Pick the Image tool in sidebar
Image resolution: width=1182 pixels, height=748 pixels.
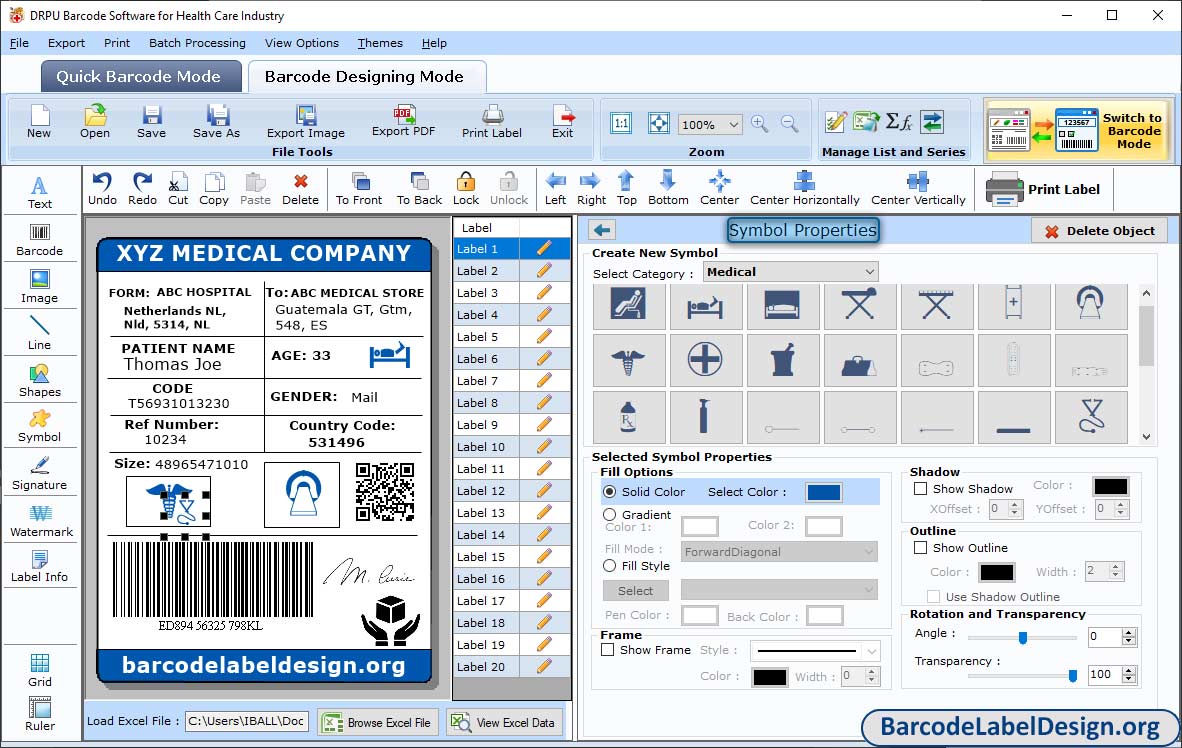[40, 287]
